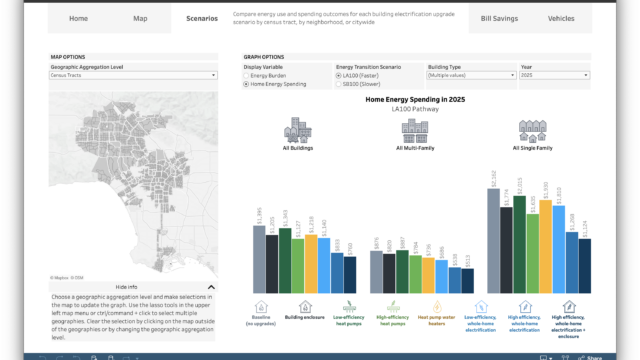
Task: Select the $736 yellow Multi-Family bar
Action: pos(428,276)
